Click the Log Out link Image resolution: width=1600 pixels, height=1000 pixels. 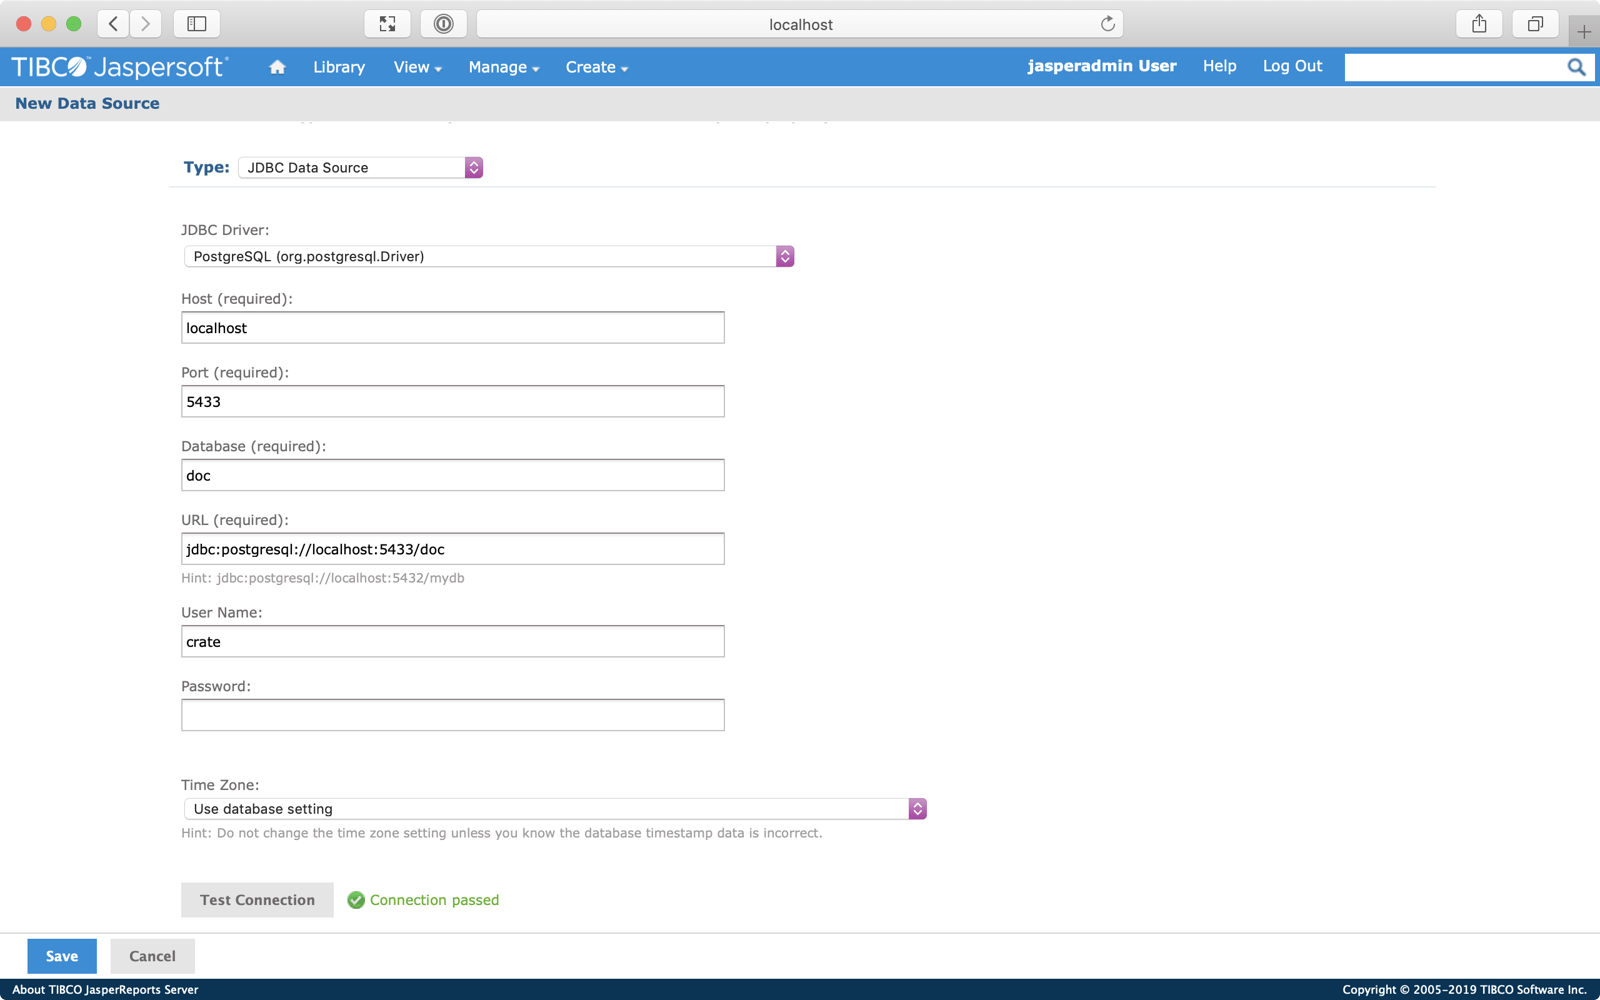tap(1292, 66)
